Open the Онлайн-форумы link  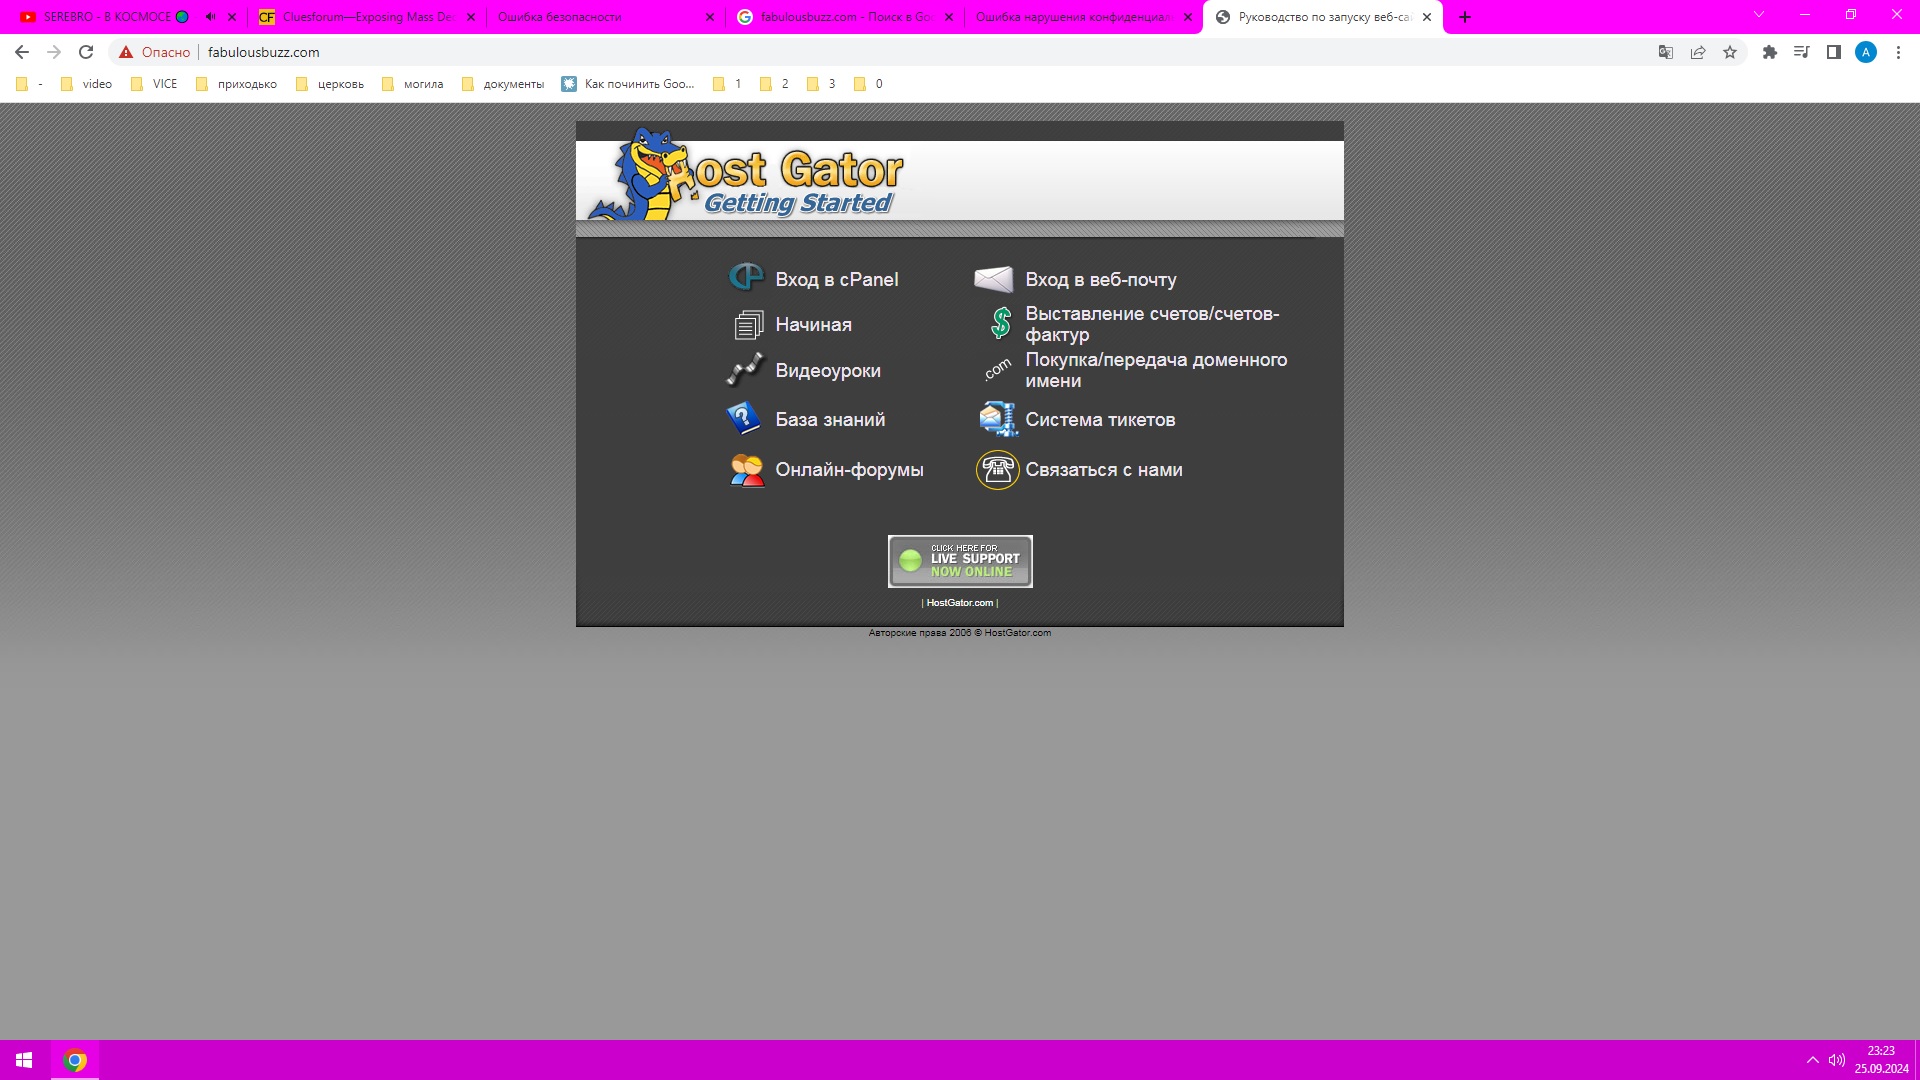tap(849, 470)
